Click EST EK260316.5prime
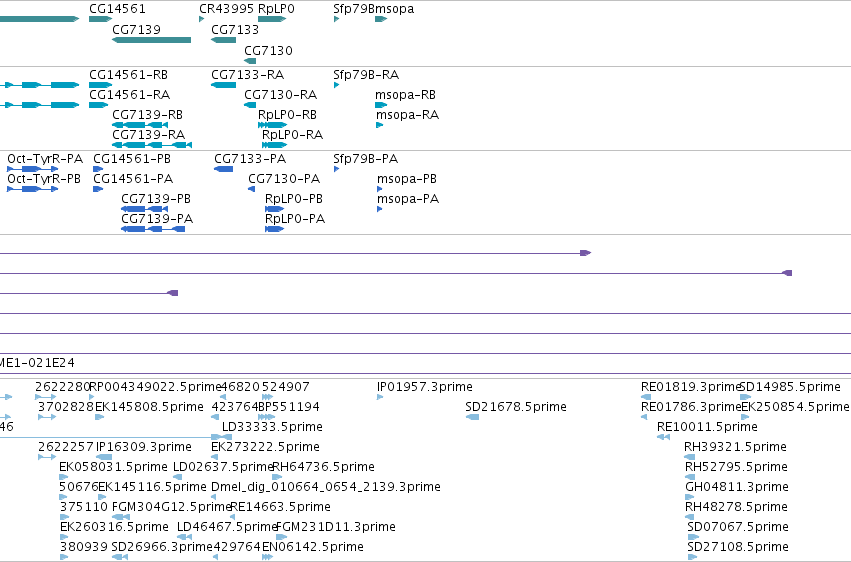The width and height of the screenshot is (851, 562). (114, 527)
